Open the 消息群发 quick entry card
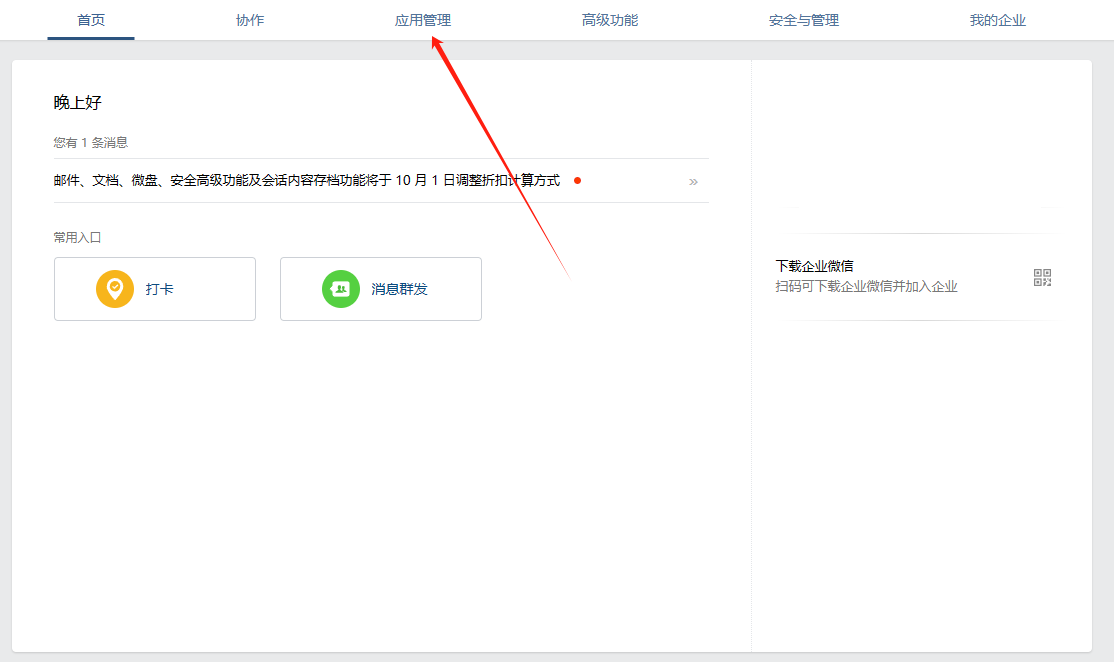 380,289
